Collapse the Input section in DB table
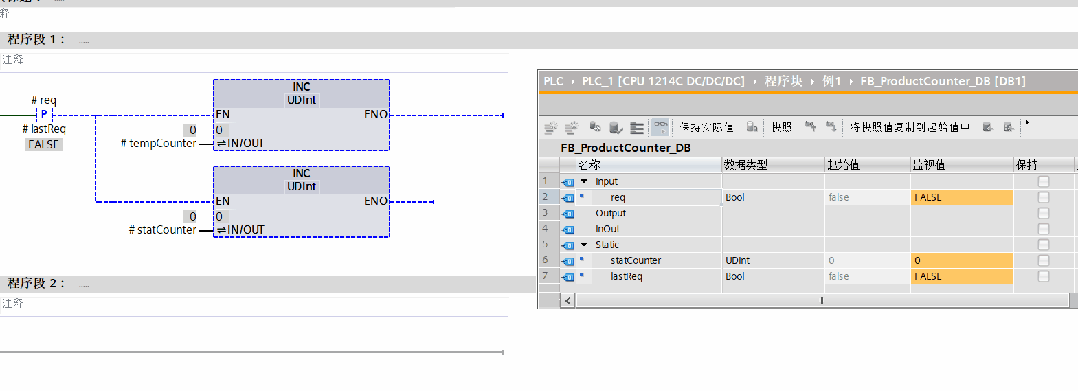 pos(584,181)
